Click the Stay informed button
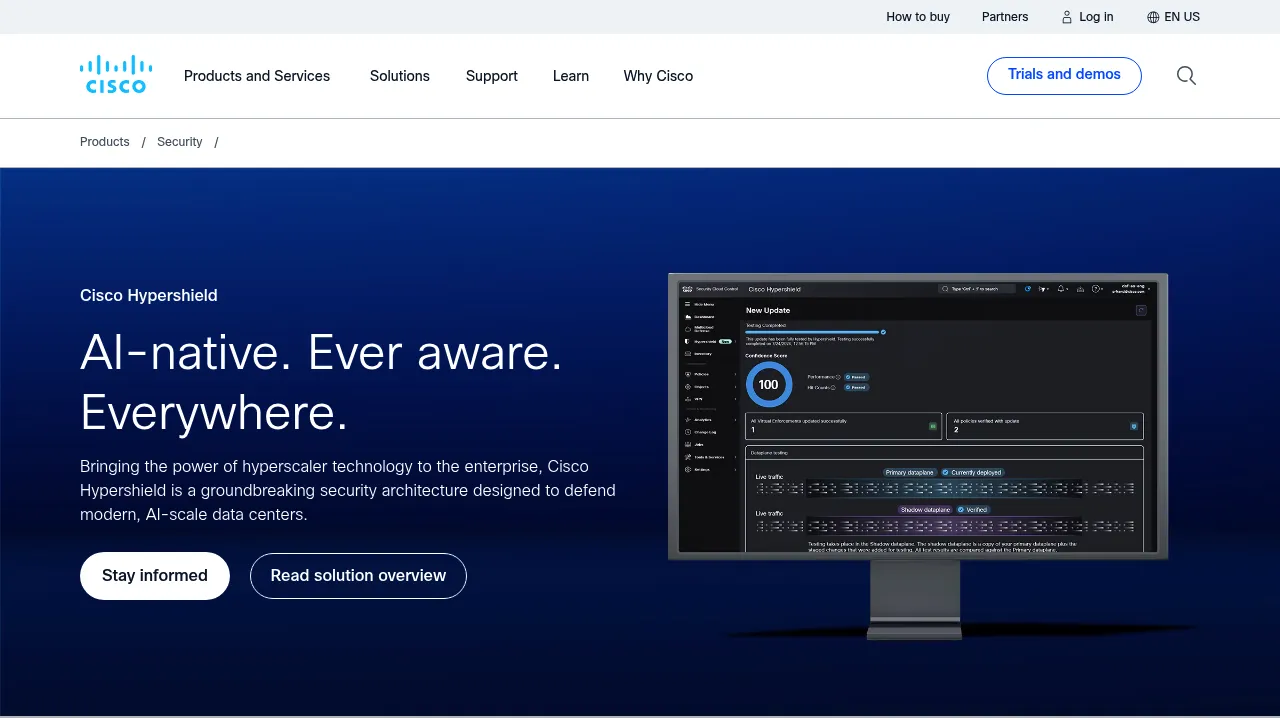The width and height of the screenshot is (1280, 720). (155, 576)
